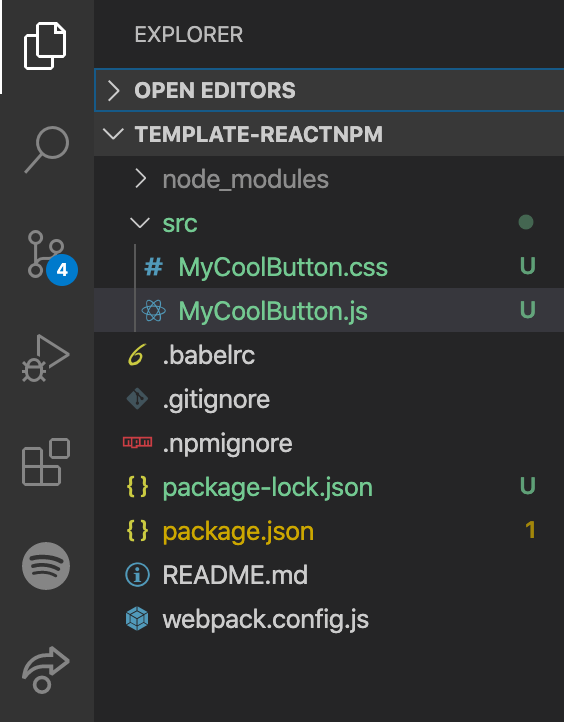Click the CSS hash icon beside MyCoolButton.css
Viewport: 564px width, 722px height.
(153, 267)
